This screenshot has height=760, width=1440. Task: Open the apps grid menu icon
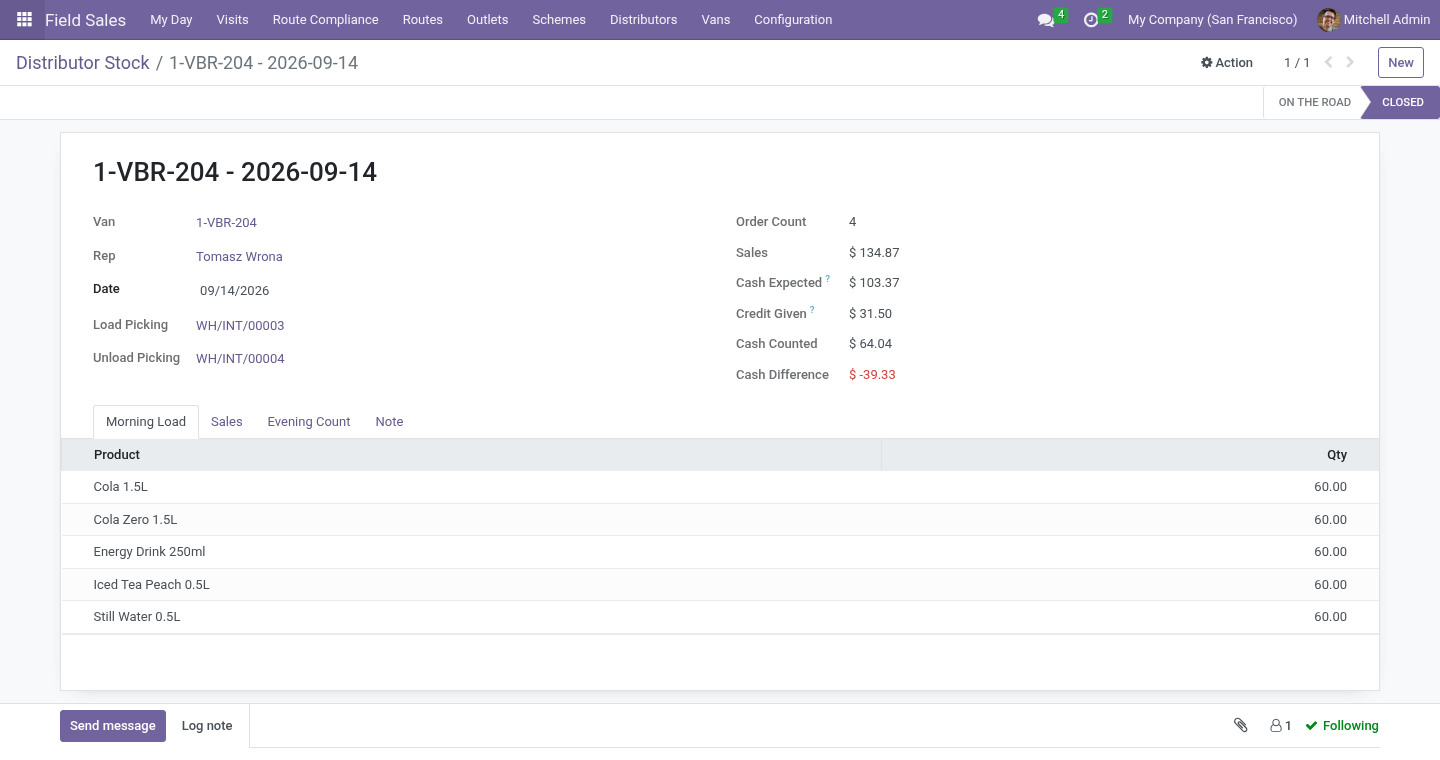tap(24, 20)
